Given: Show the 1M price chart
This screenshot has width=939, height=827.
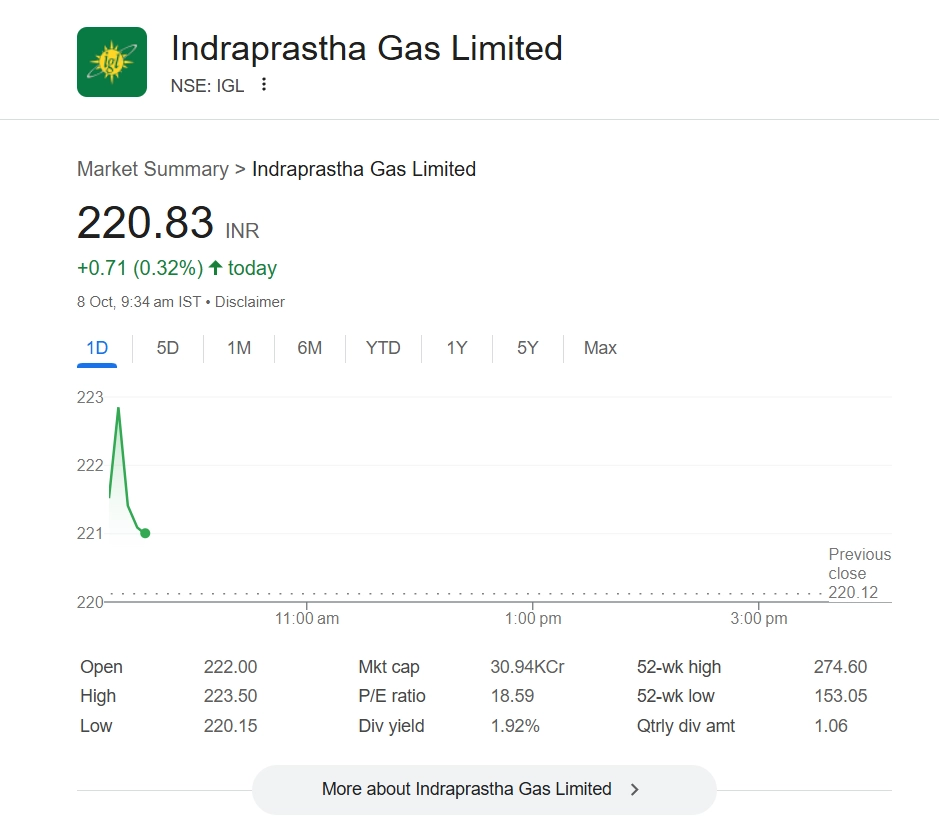Looking at the screenshot, I should tap(239, 348).
